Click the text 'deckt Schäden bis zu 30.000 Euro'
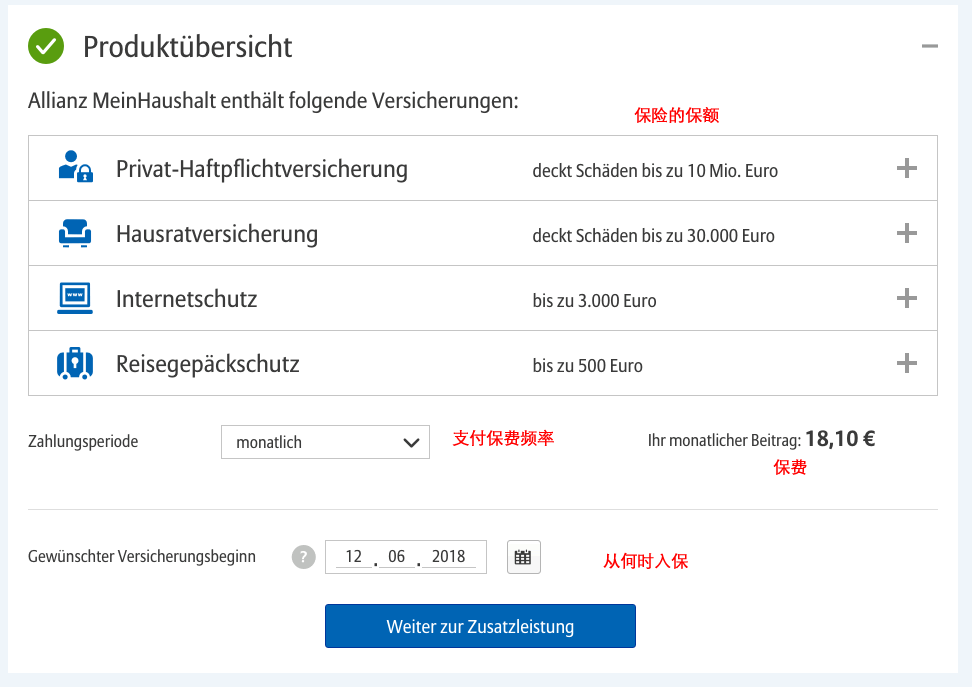This screenshot has height=687, width=972. [x=653, y=236]
